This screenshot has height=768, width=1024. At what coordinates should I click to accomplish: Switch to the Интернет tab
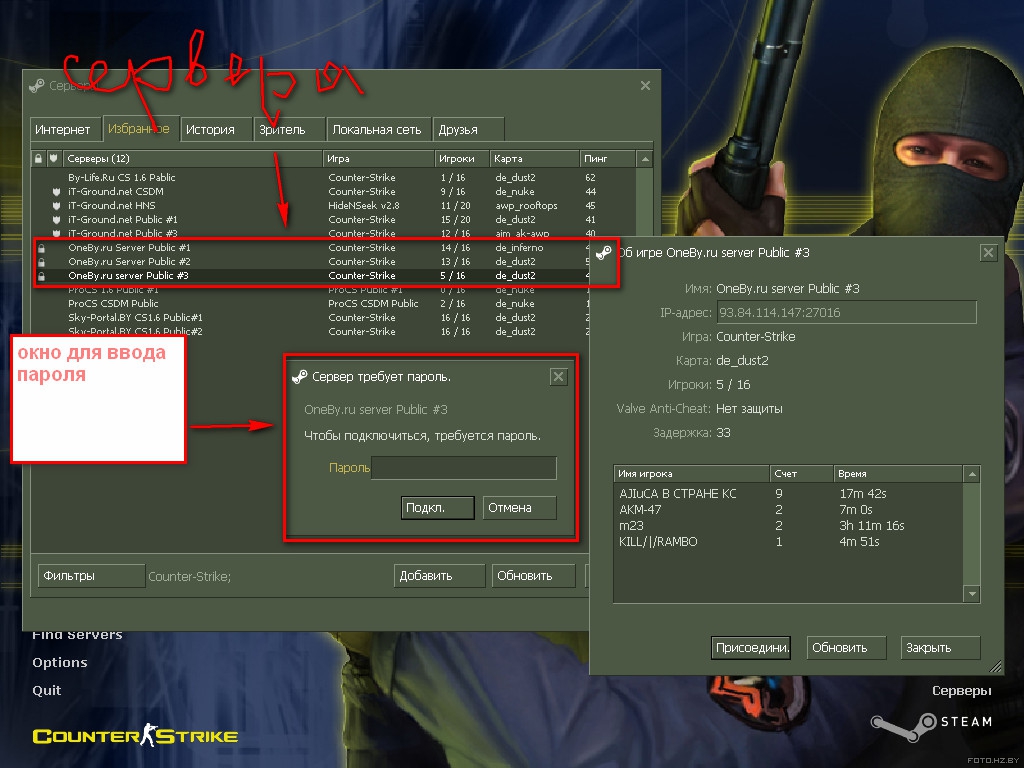tap(65, 129)
